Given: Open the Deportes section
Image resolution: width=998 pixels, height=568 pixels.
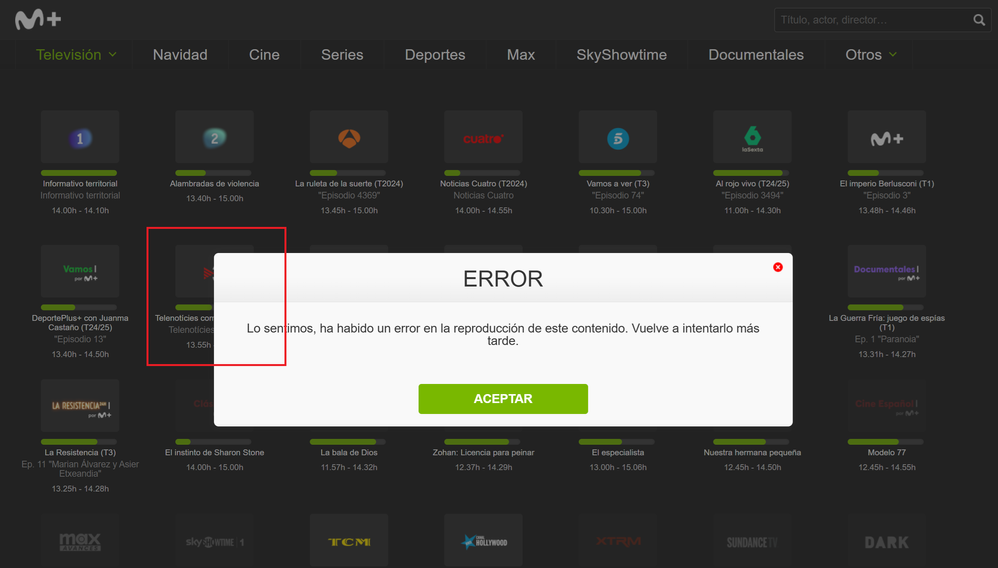Looking at the screenshot, I should pos(435,55).
